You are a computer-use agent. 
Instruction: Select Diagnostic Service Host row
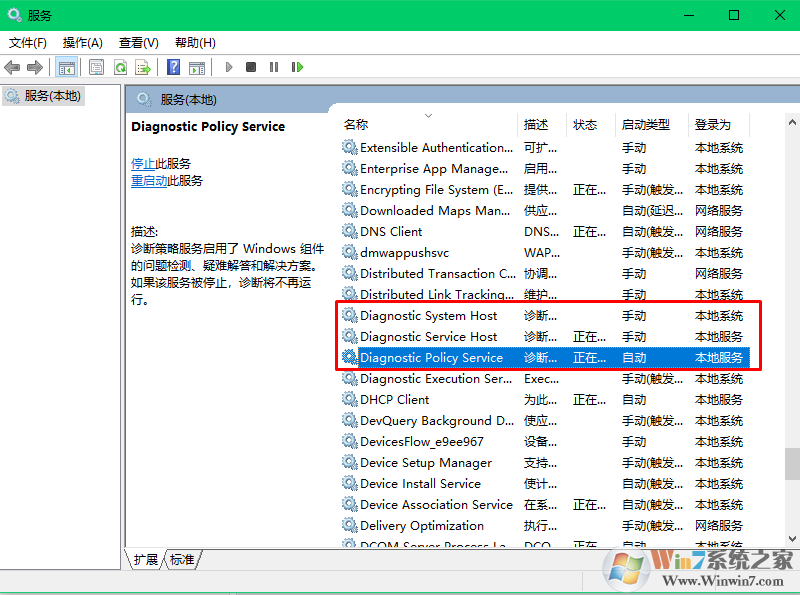click(x=545, y=336)
